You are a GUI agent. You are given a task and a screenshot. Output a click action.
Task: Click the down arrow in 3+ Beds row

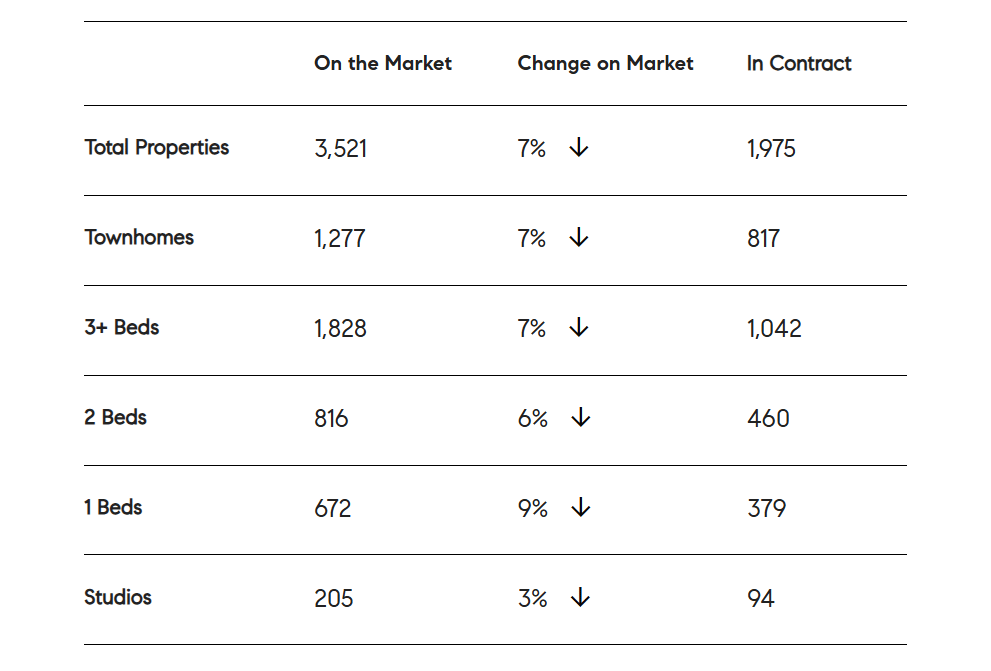[x=579, y=328]
